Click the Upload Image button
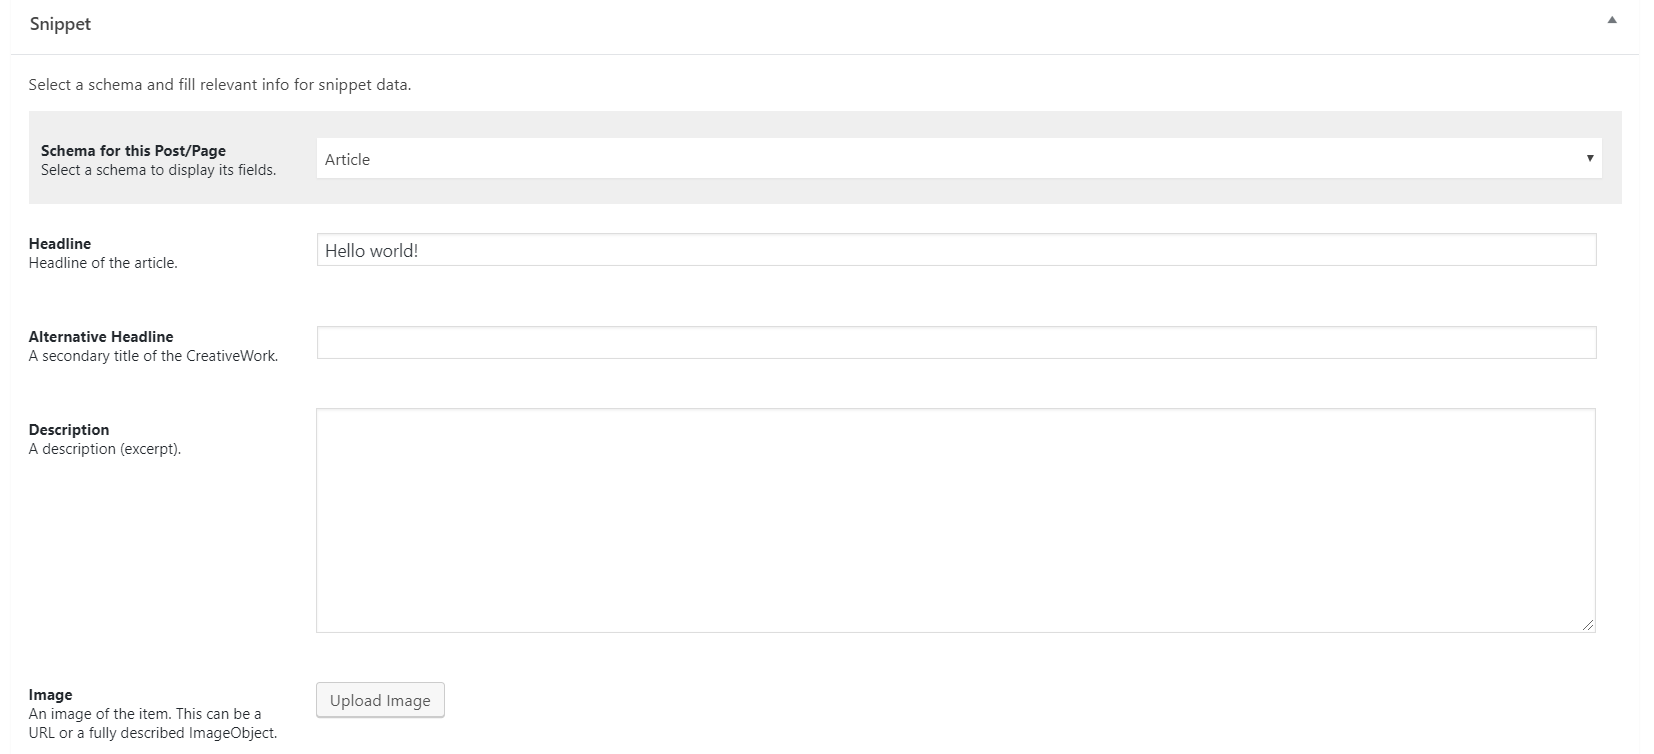Screen dimensions: 1654x754 380,700
